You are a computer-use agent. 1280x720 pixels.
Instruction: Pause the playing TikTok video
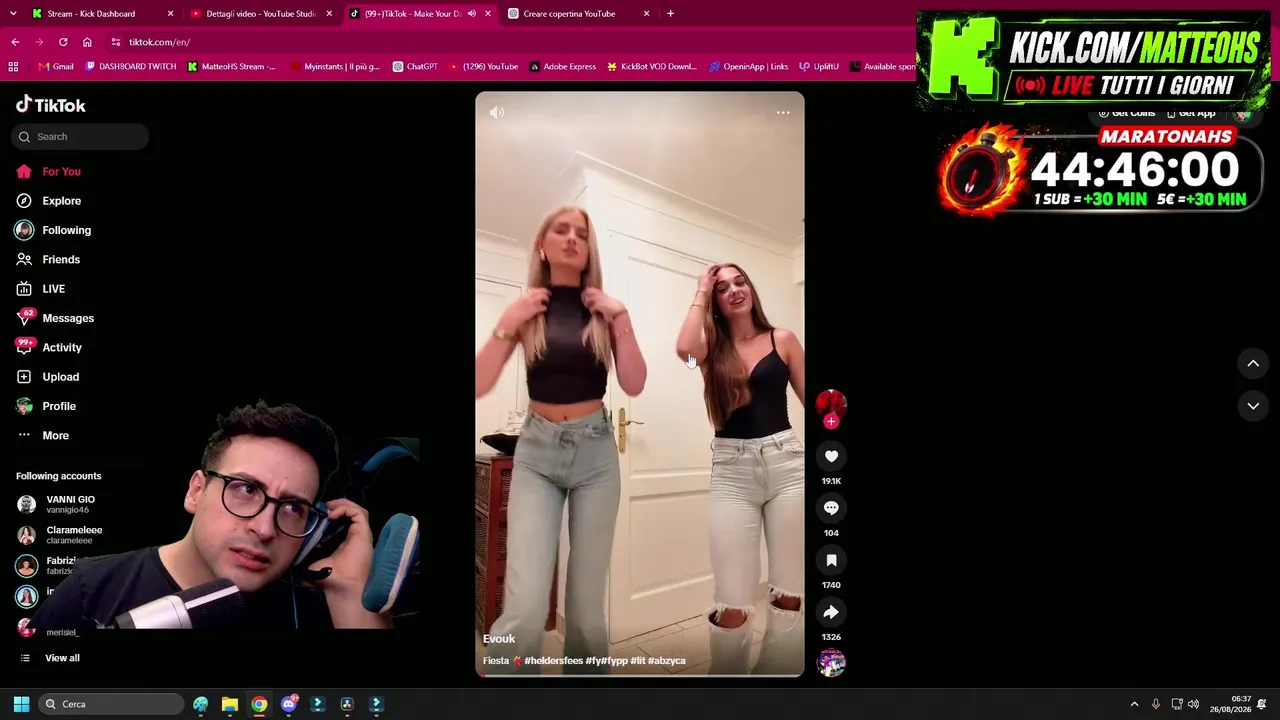[x=639, y=384]
